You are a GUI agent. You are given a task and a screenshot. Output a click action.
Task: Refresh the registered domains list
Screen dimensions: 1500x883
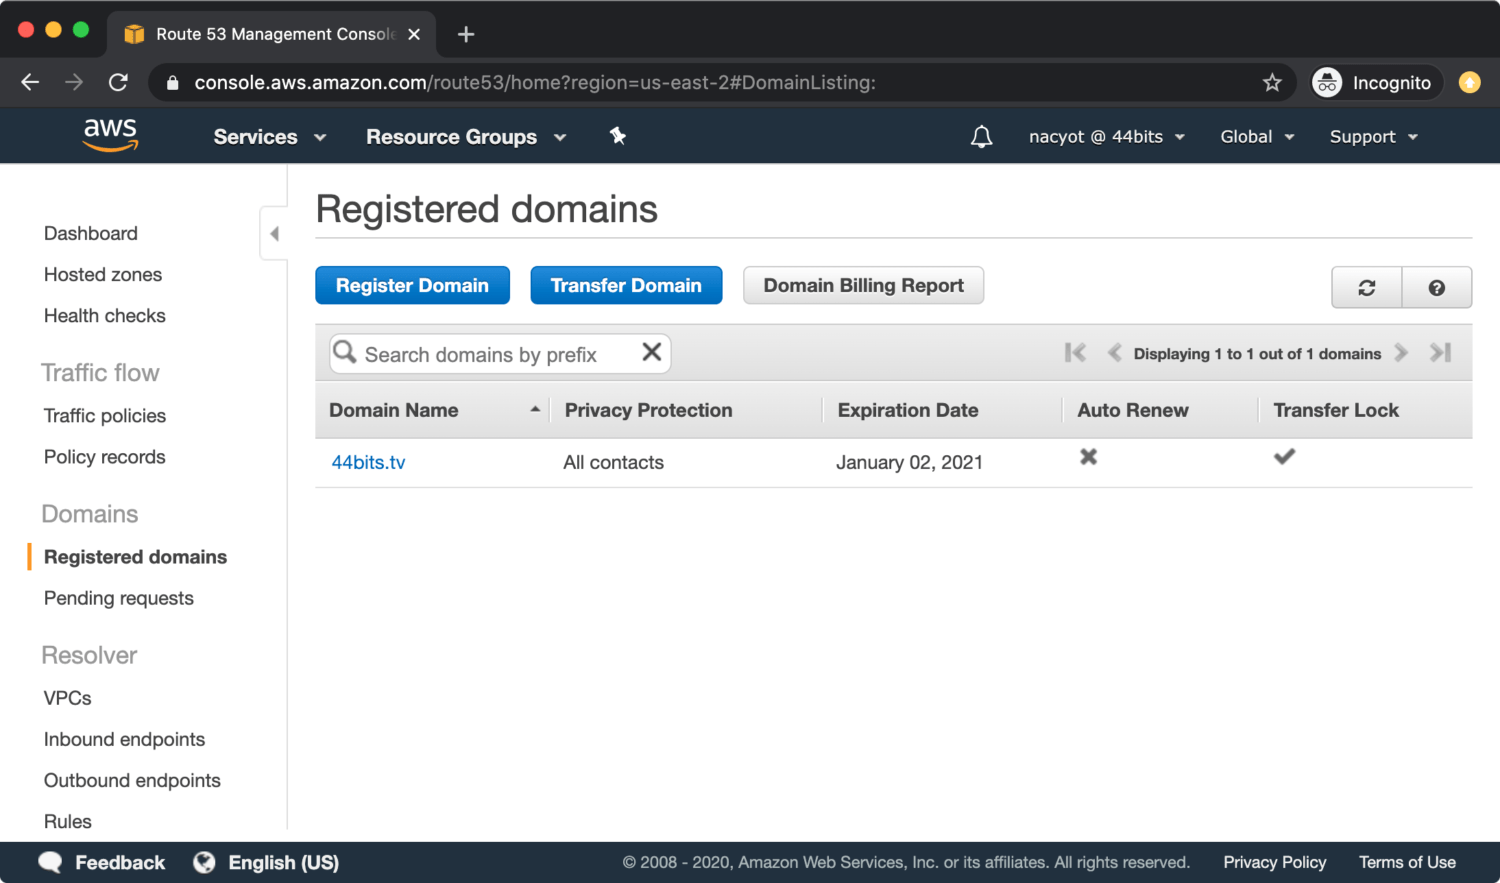coord(1367,287)
